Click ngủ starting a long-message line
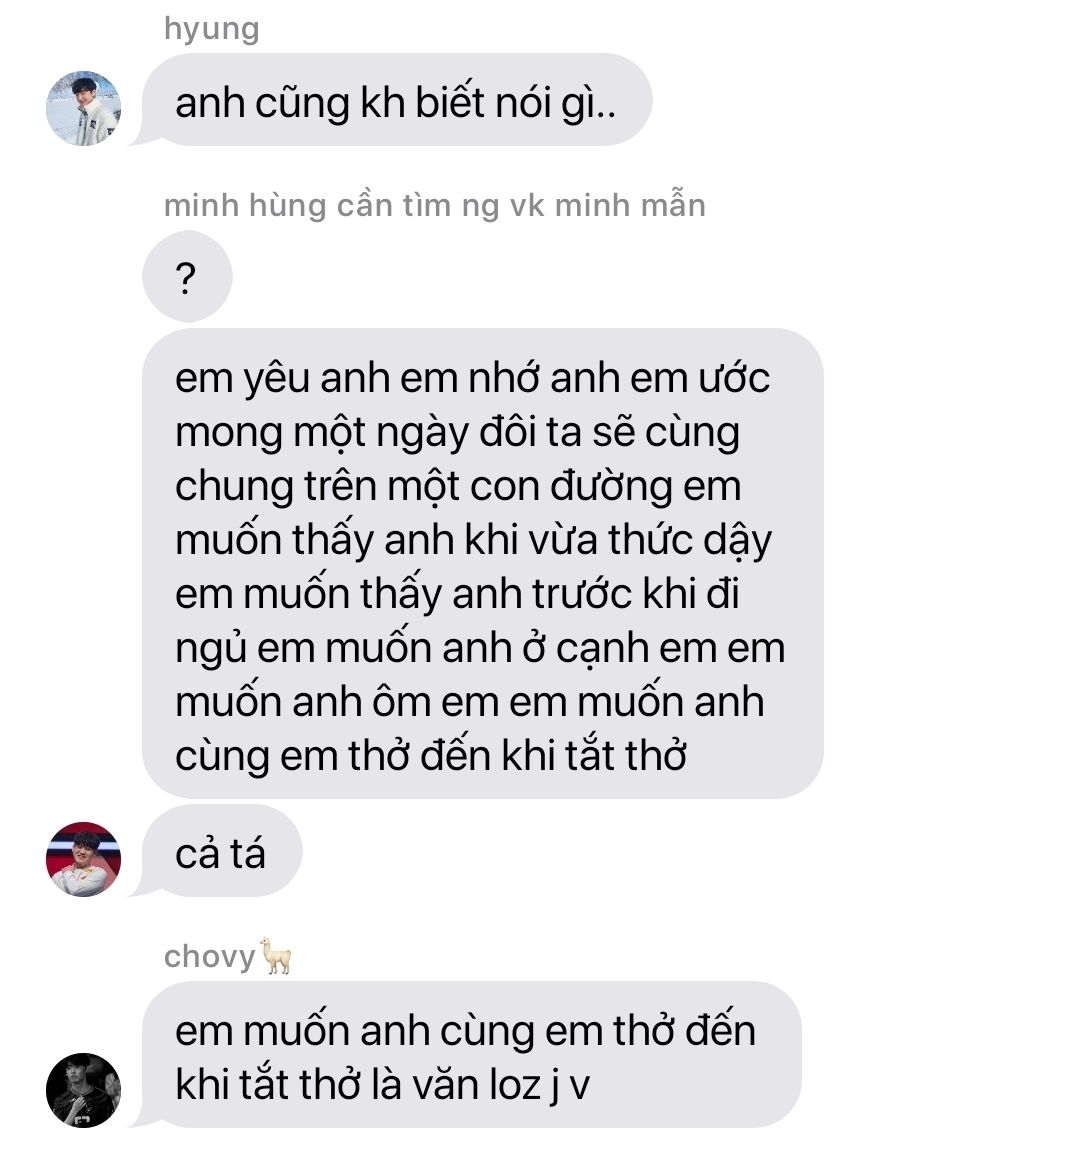1080x1150 pixels. (210, 650)
